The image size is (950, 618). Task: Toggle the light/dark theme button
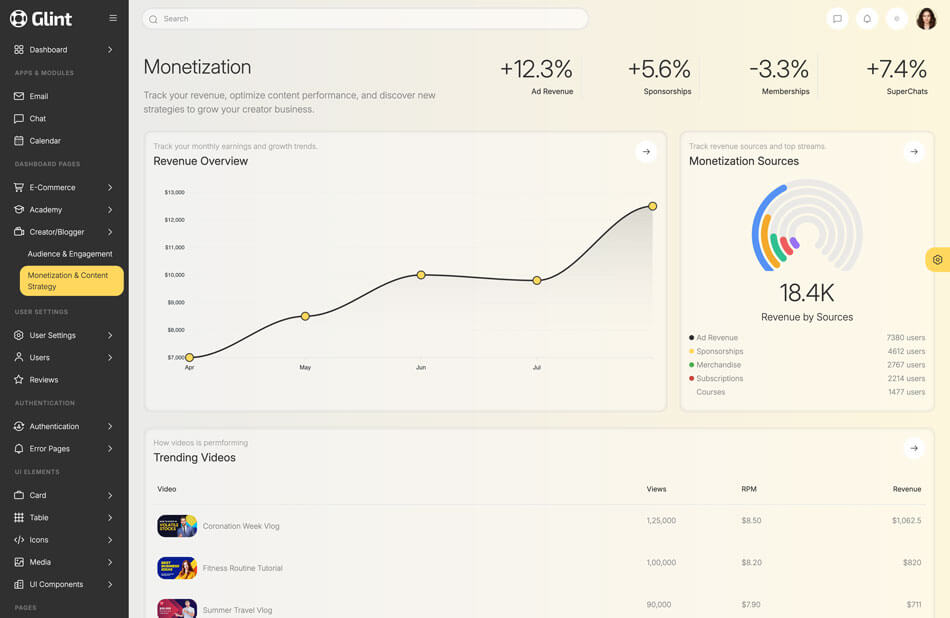tap(897, 19)
